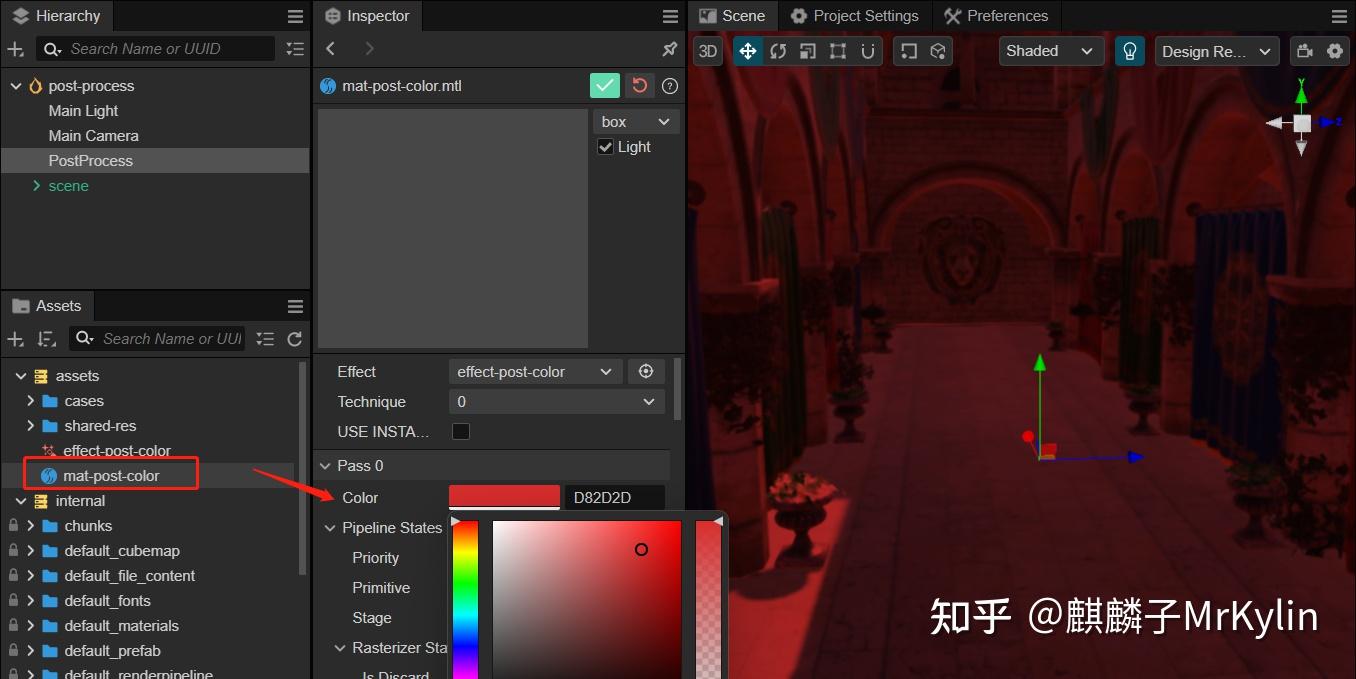Switch to the Project Settings tab
Viewport: 1356px width, 679px height.
click(854, 15)
